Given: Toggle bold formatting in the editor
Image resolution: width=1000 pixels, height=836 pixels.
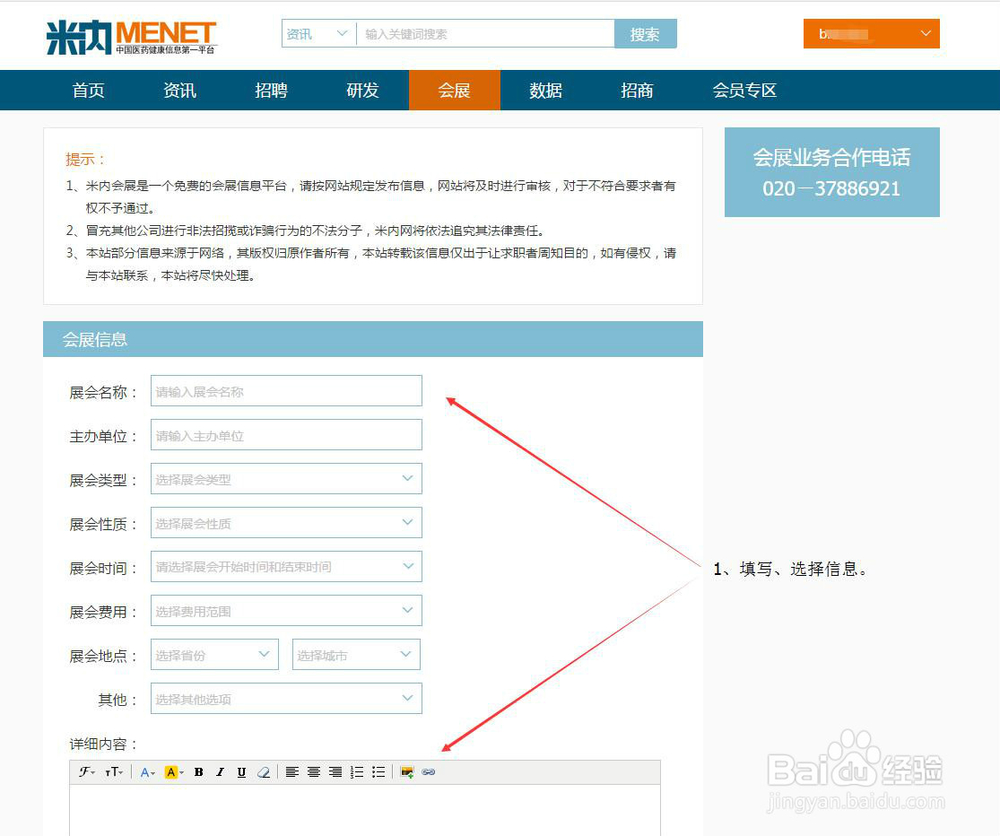Looking at the screenshot, I should point(198,772).
